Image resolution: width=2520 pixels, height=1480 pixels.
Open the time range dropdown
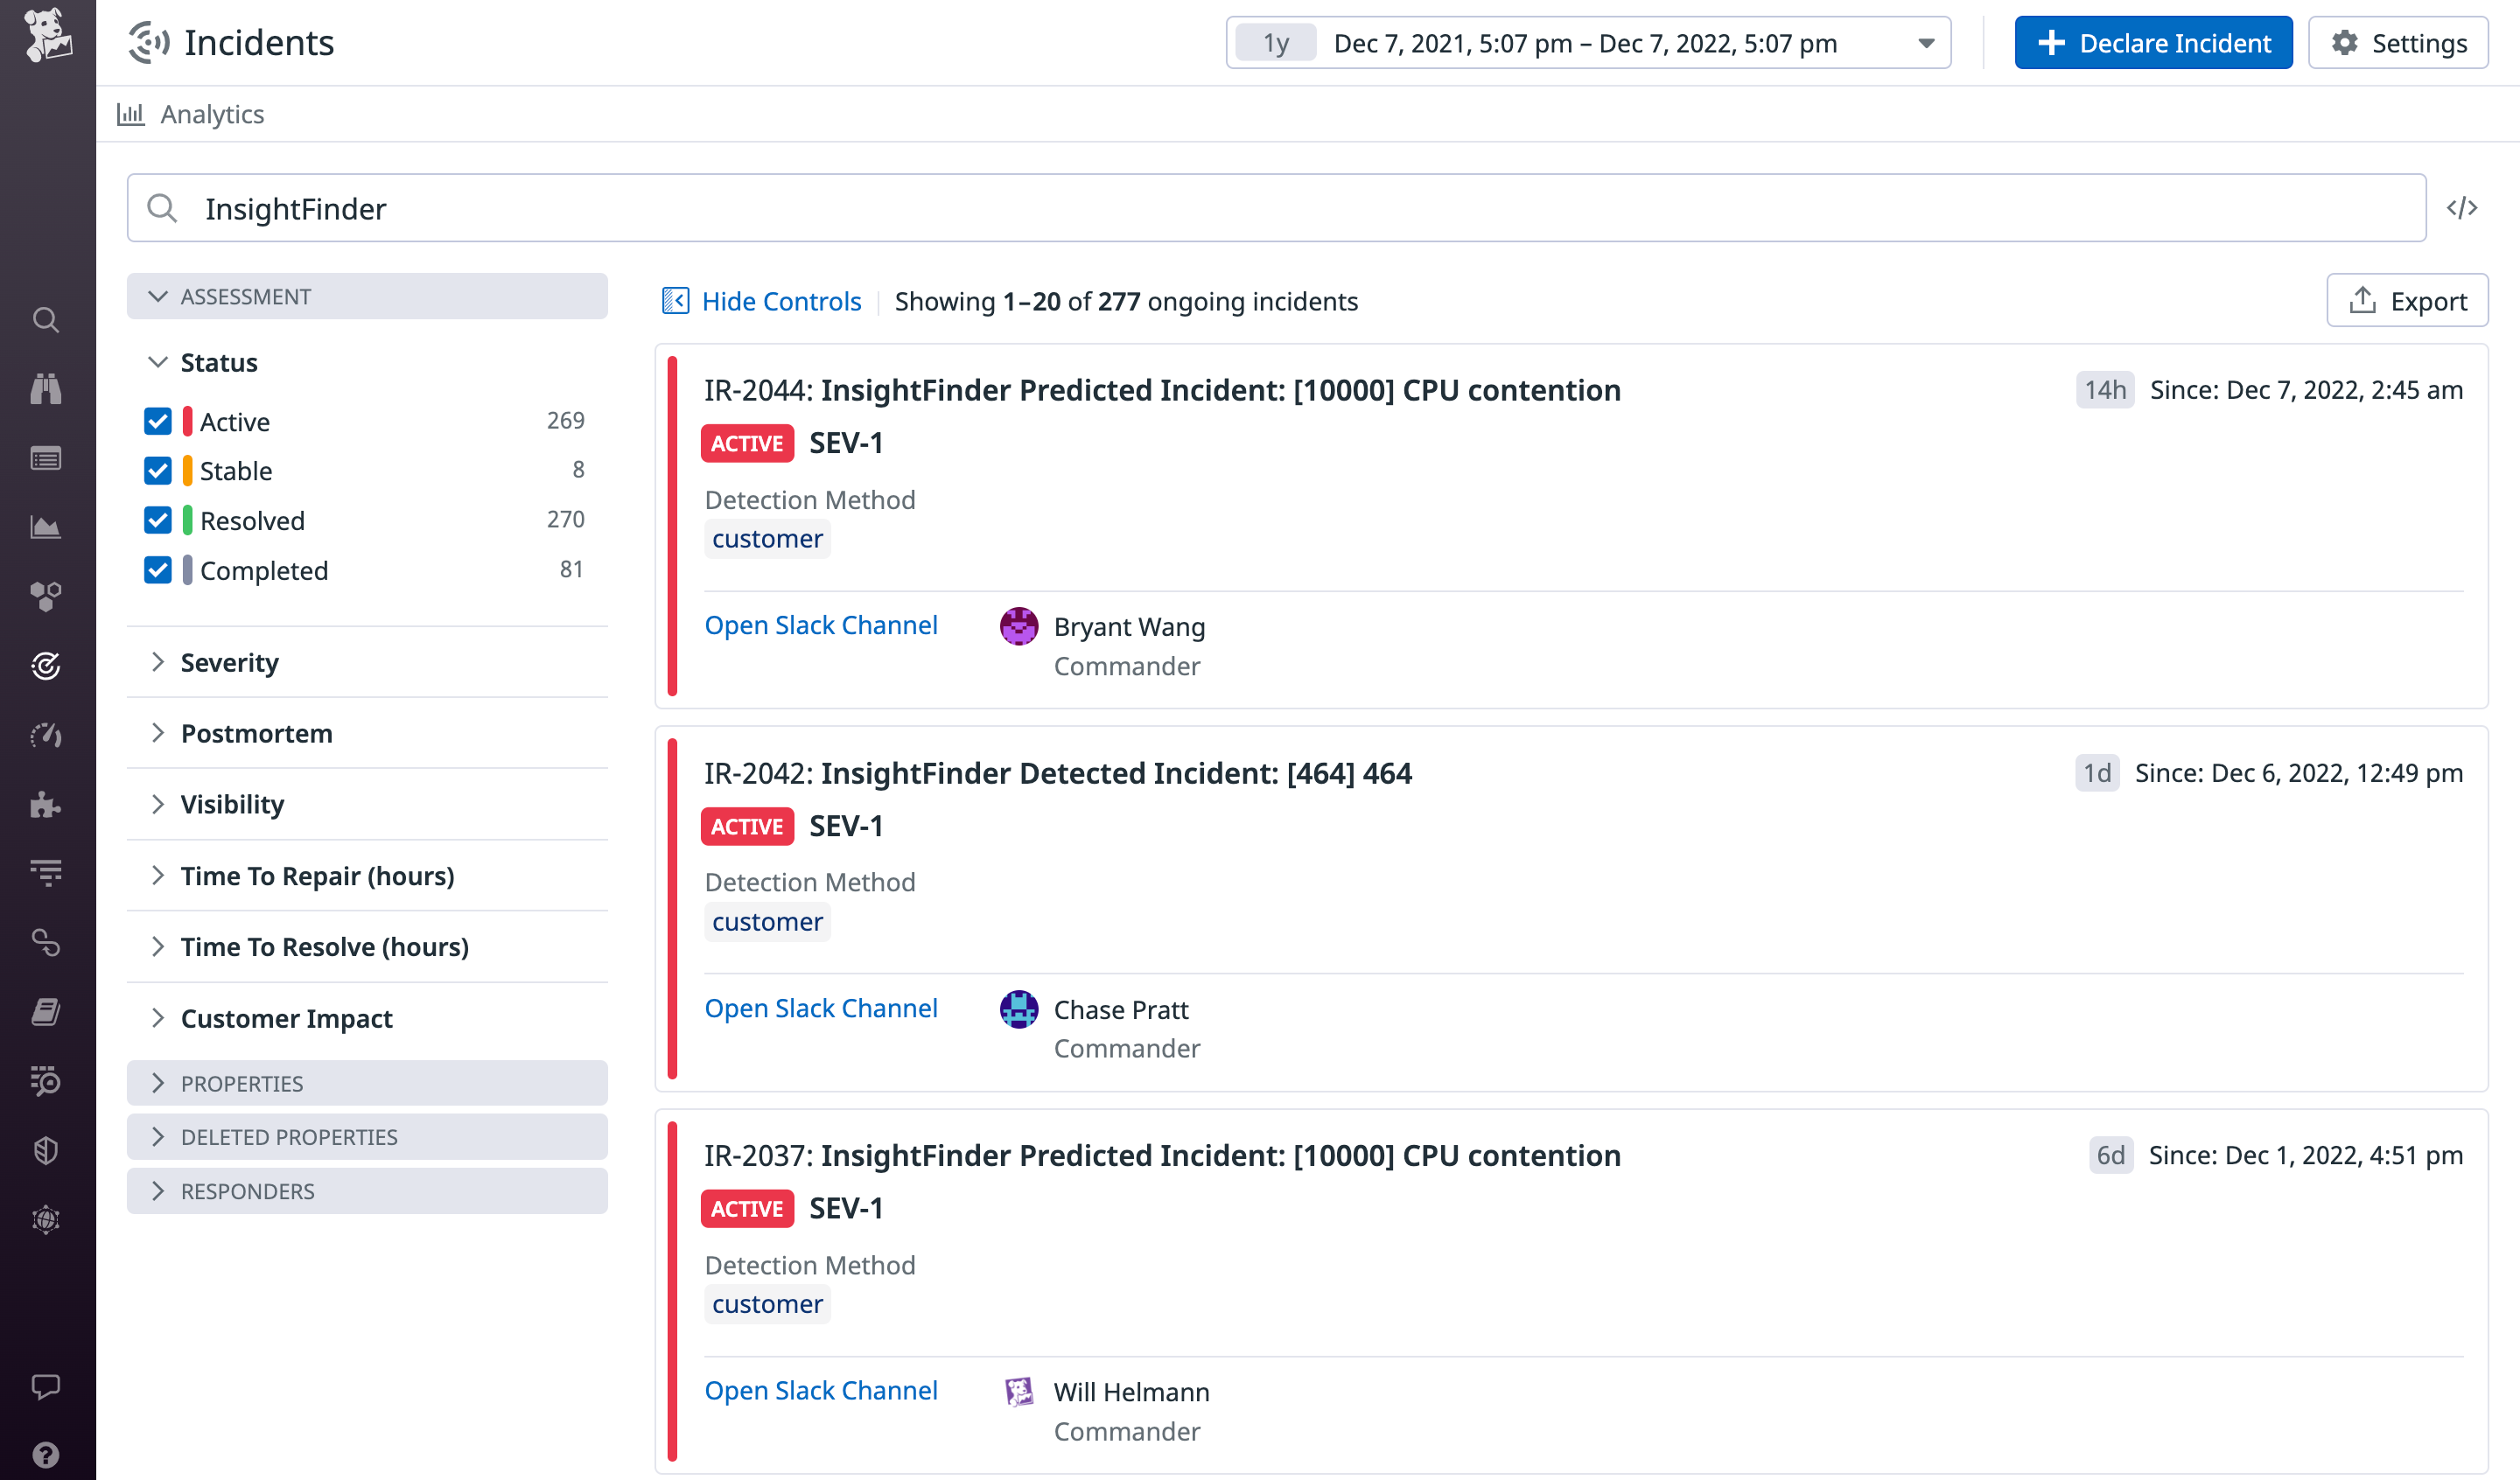(x=1924, y=43)
